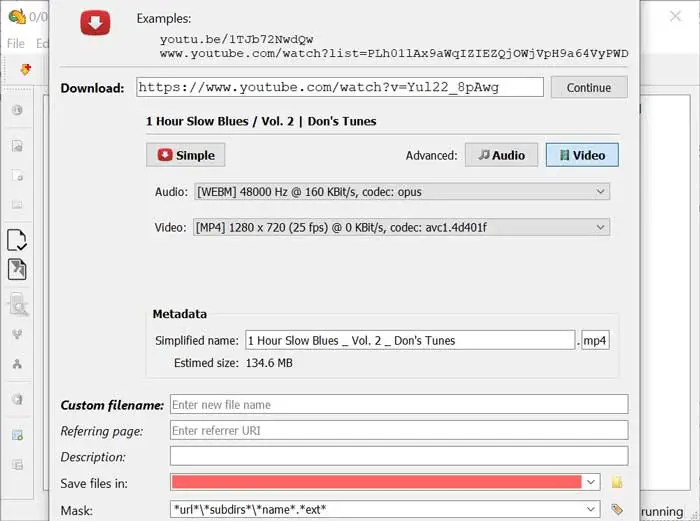This screenshot has width=700, height=521.
Task: Click the main window app logo icon
Action: click(x=17, y=17)
